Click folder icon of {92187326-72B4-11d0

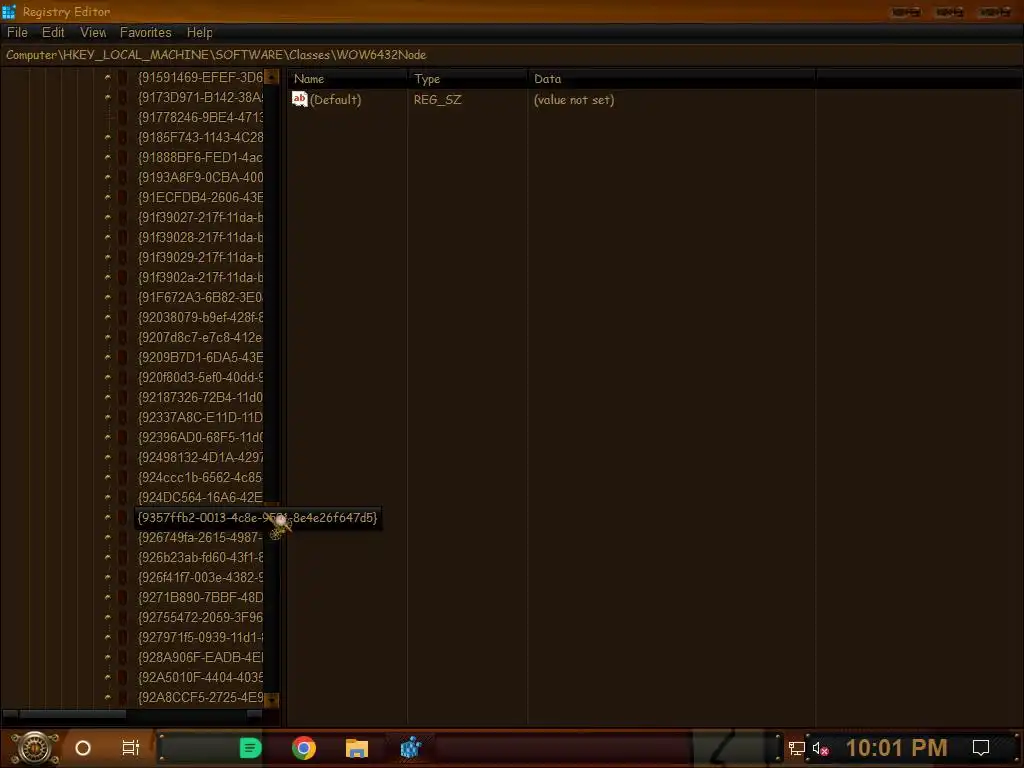(x=123, y=398)
